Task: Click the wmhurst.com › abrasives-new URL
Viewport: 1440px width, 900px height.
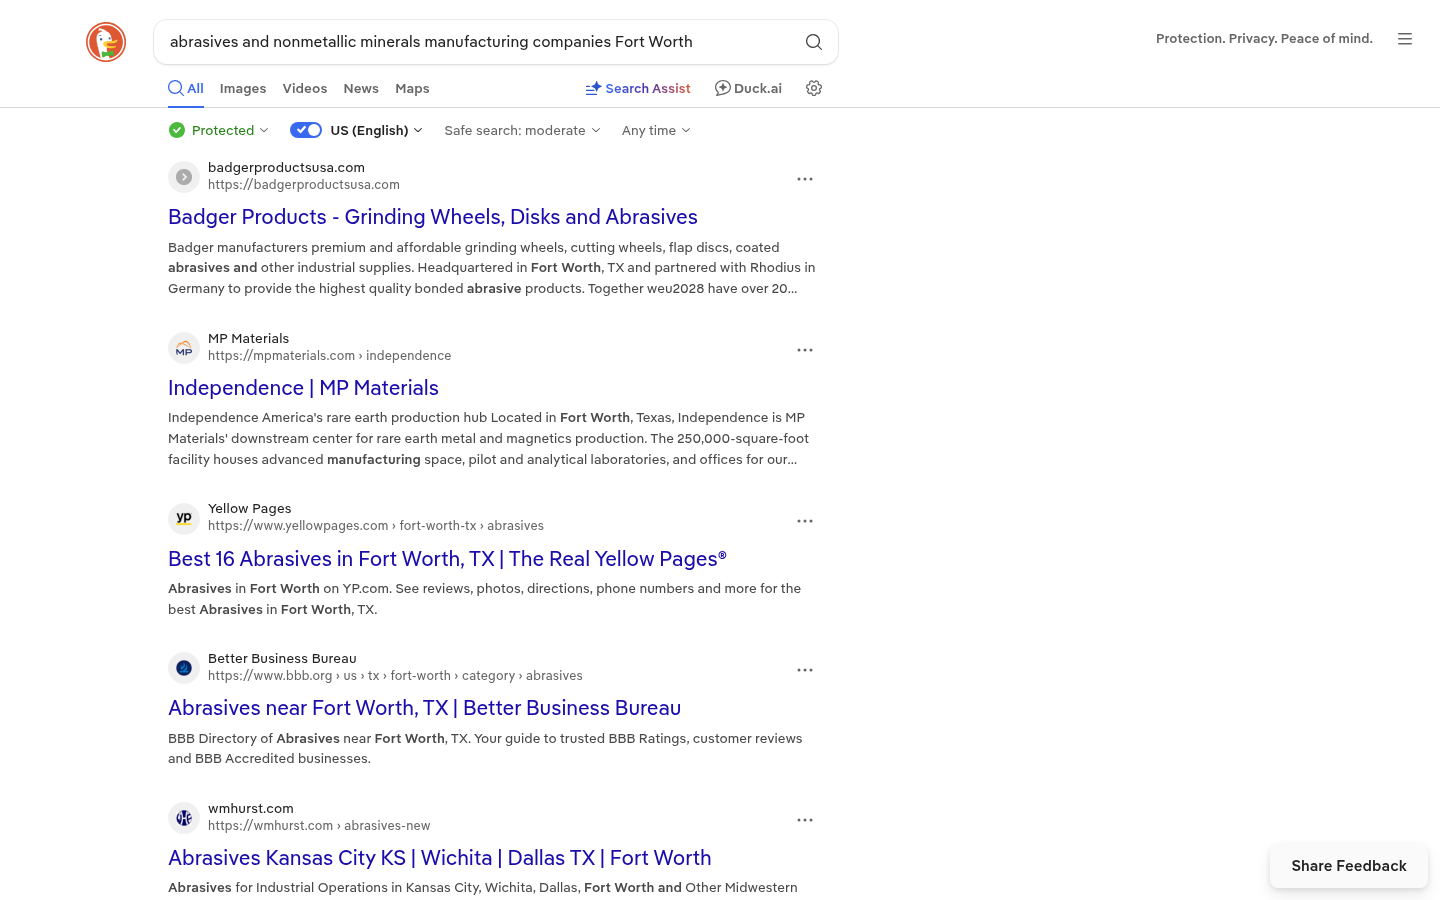Action: pyautogui.click(x=319, y=826)
